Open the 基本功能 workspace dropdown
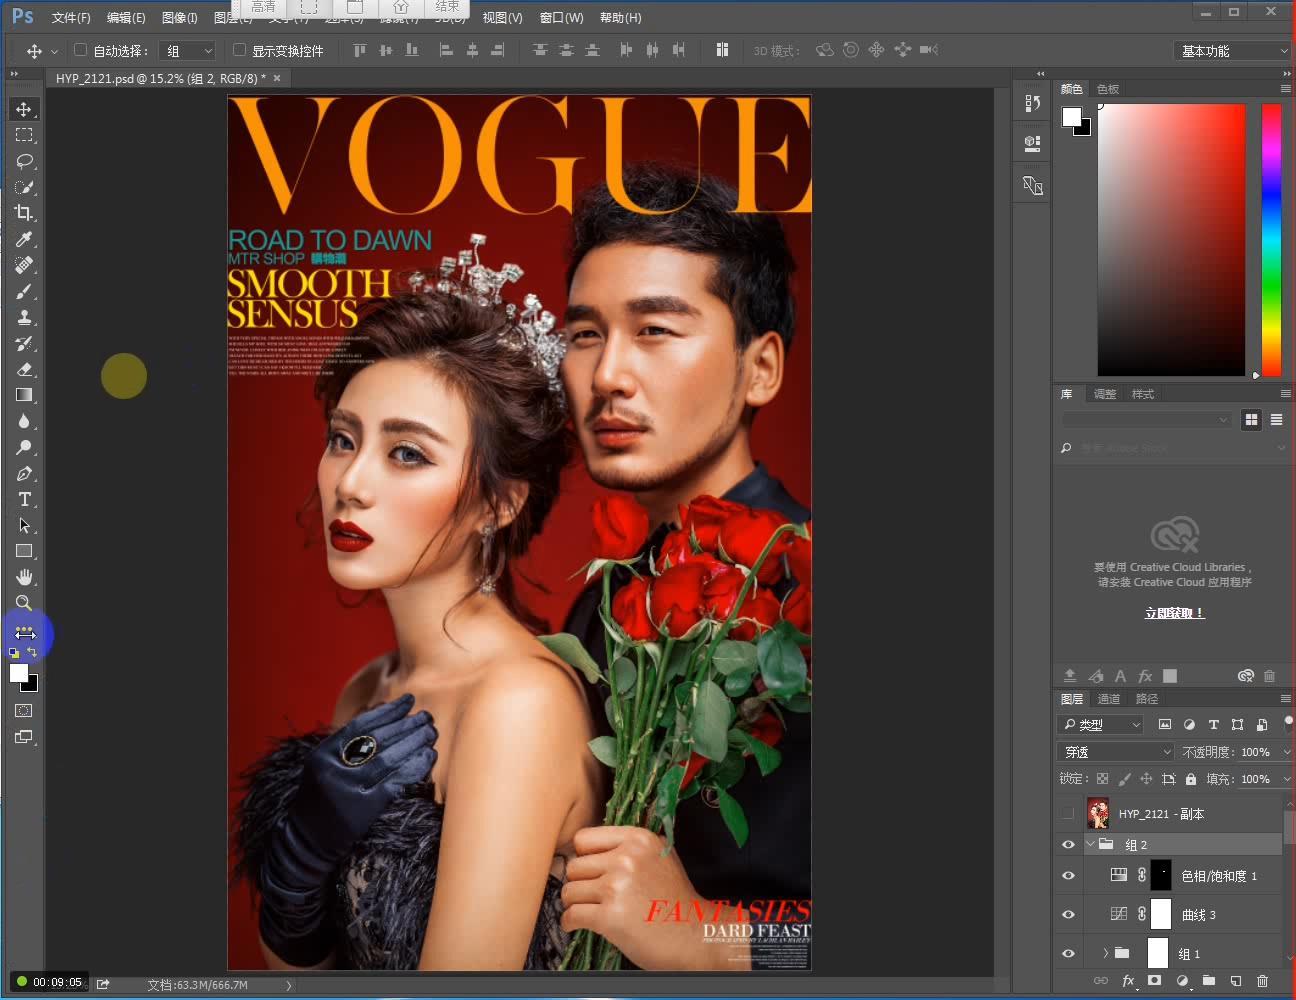The width and height of the screenshot is (1296, 1000). point(1232,51)
